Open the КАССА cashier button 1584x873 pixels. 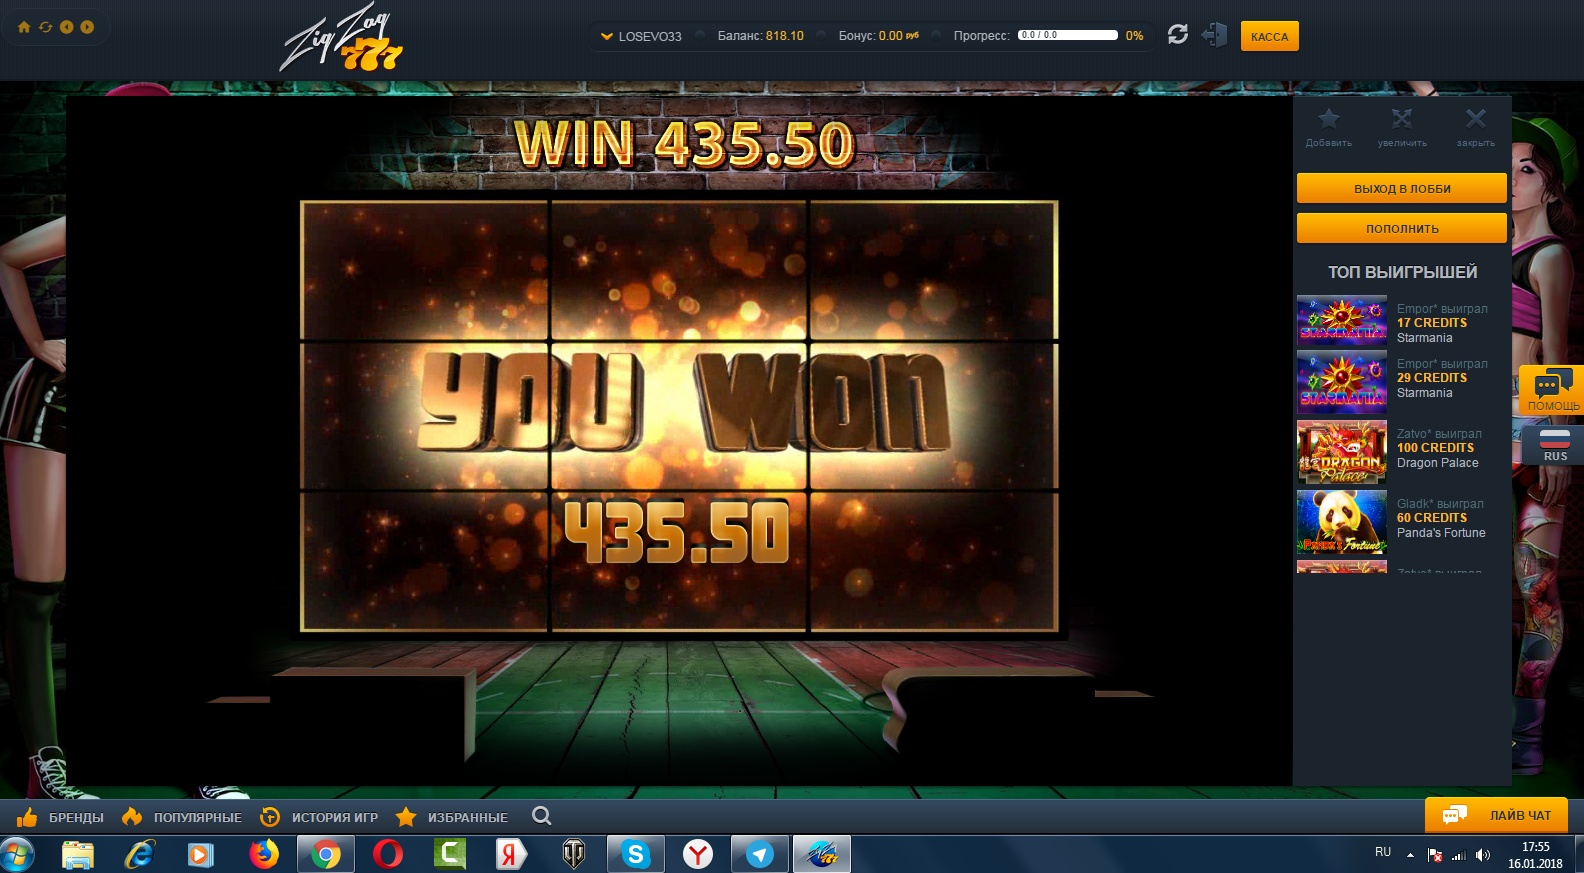1269,36
